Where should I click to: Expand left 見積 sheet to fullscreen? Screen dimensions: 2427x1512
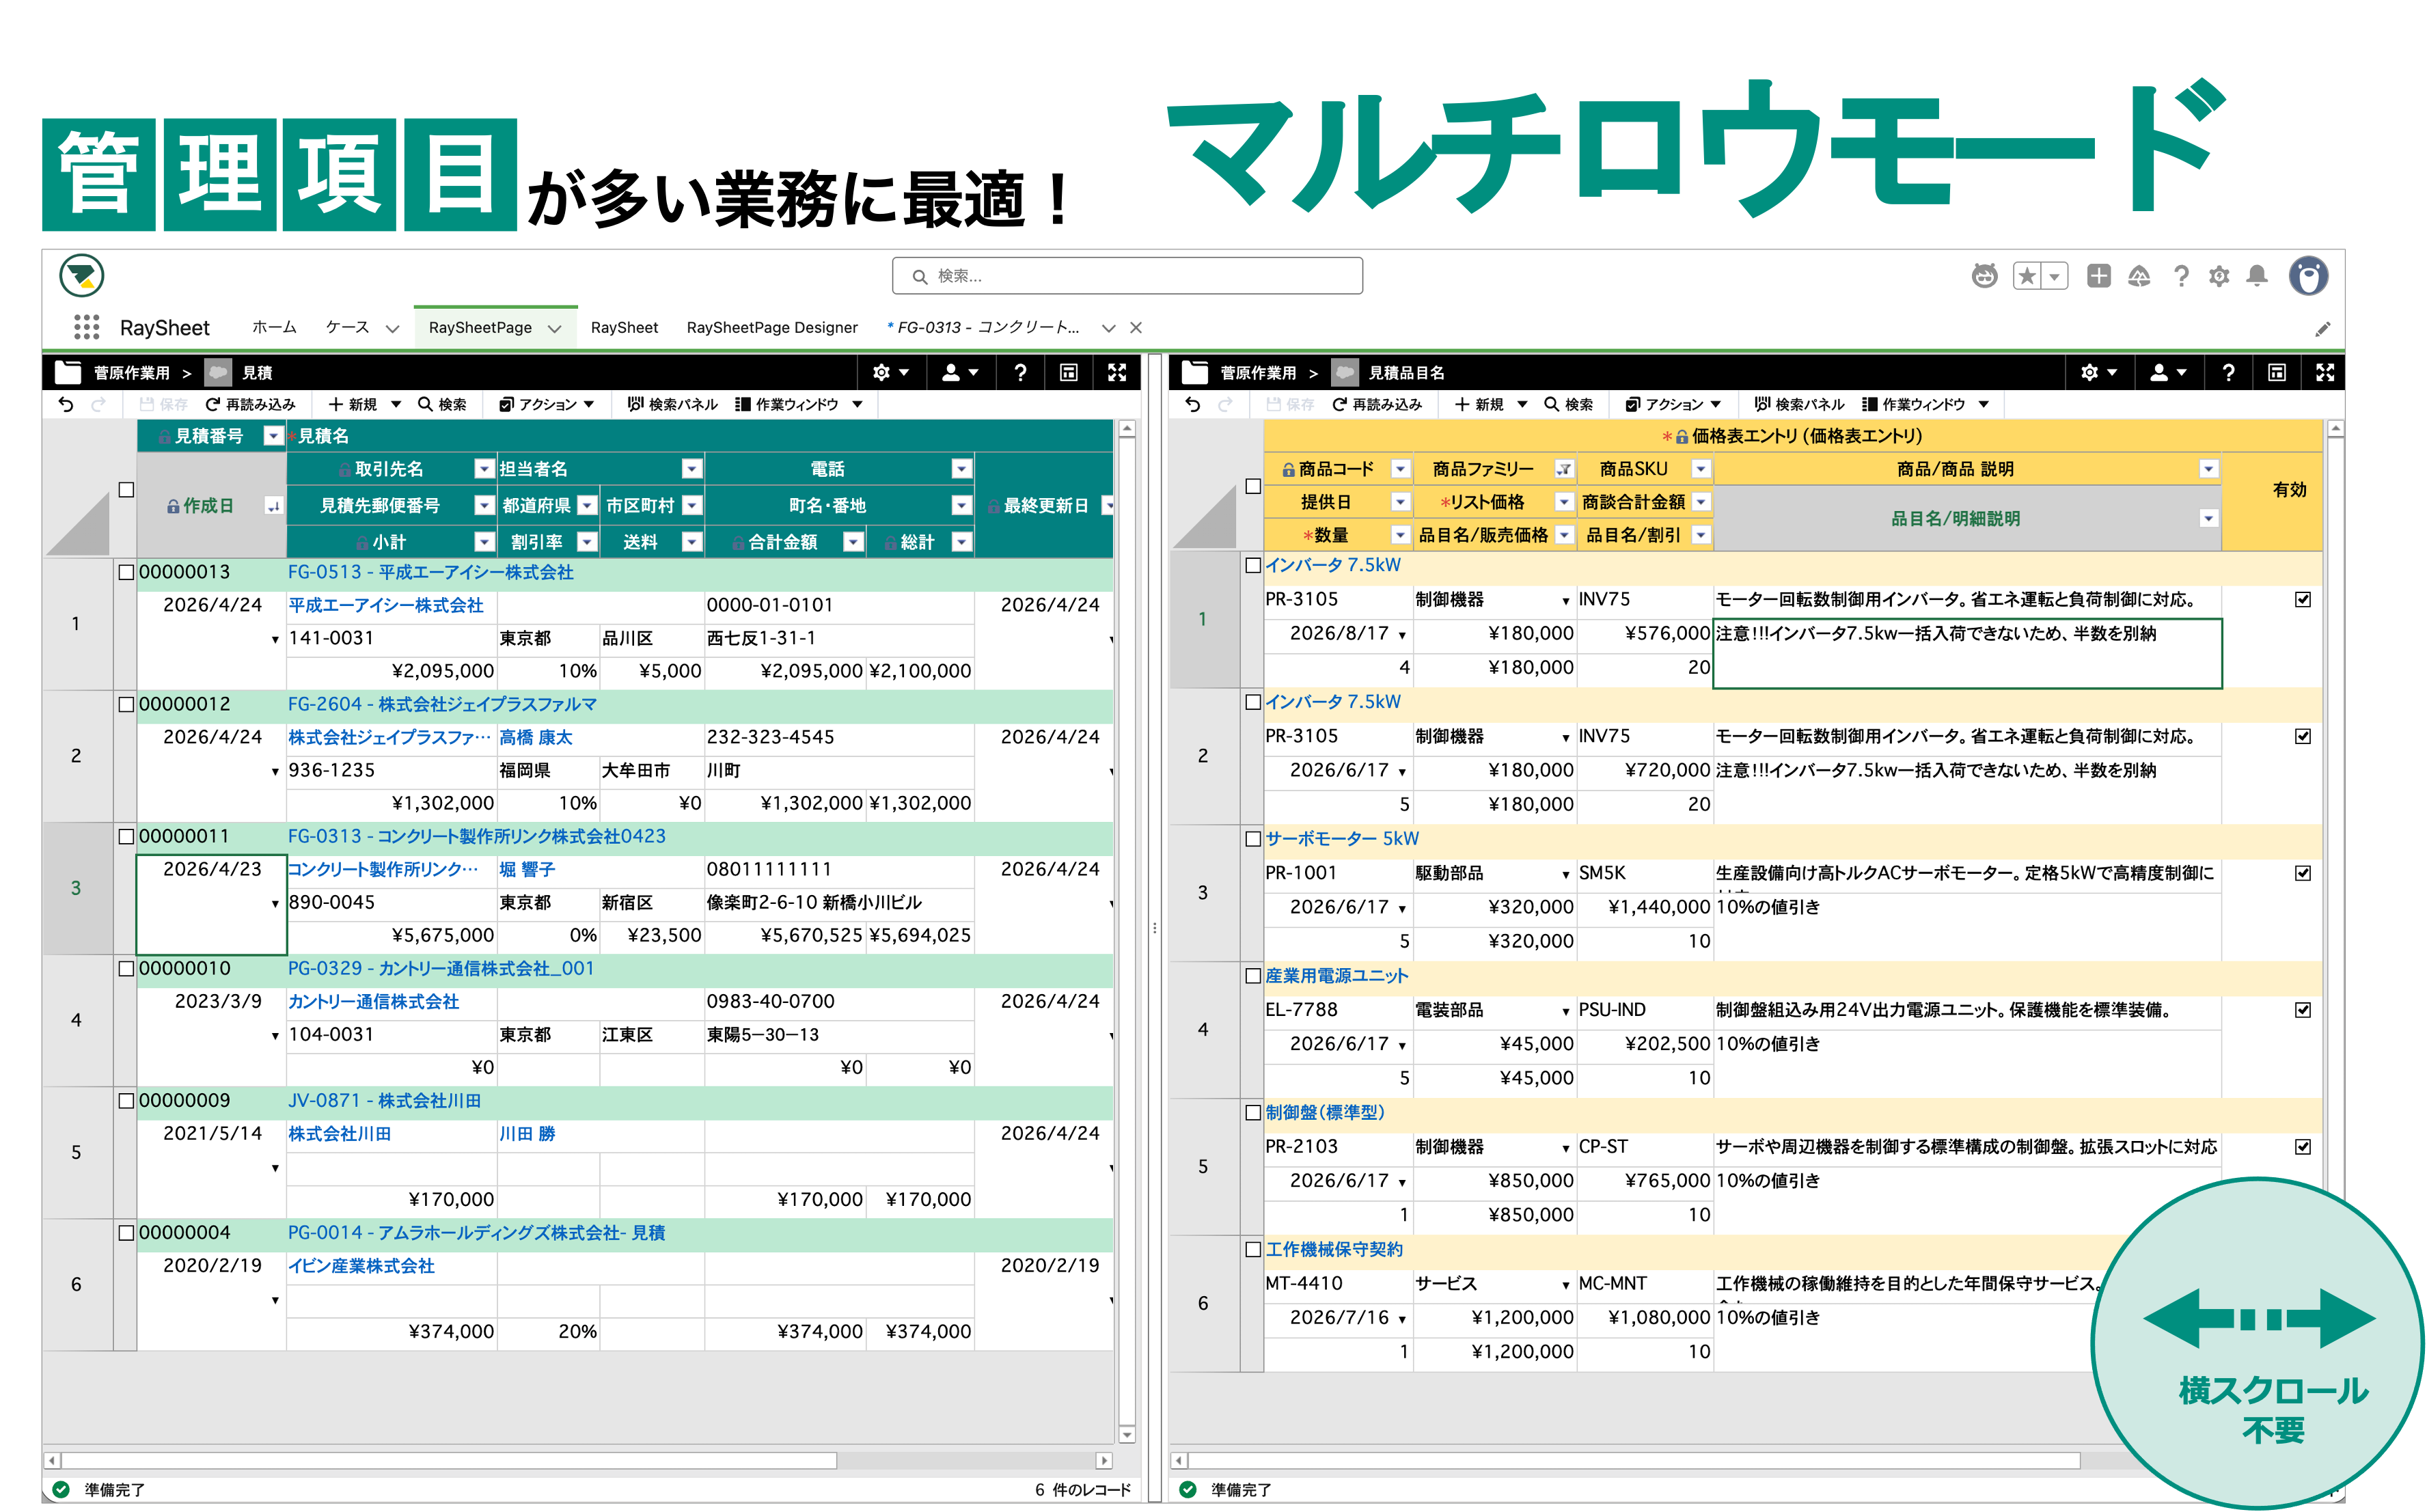click(x=1117, y=372)
